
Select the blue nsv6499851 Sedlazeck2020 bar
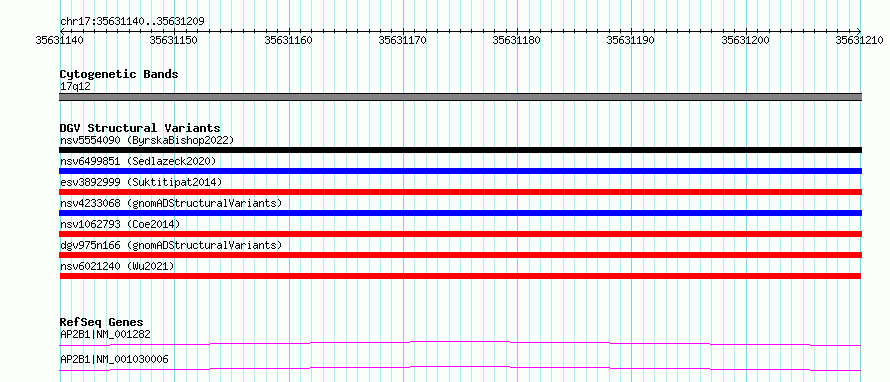(x=460, y=171)
